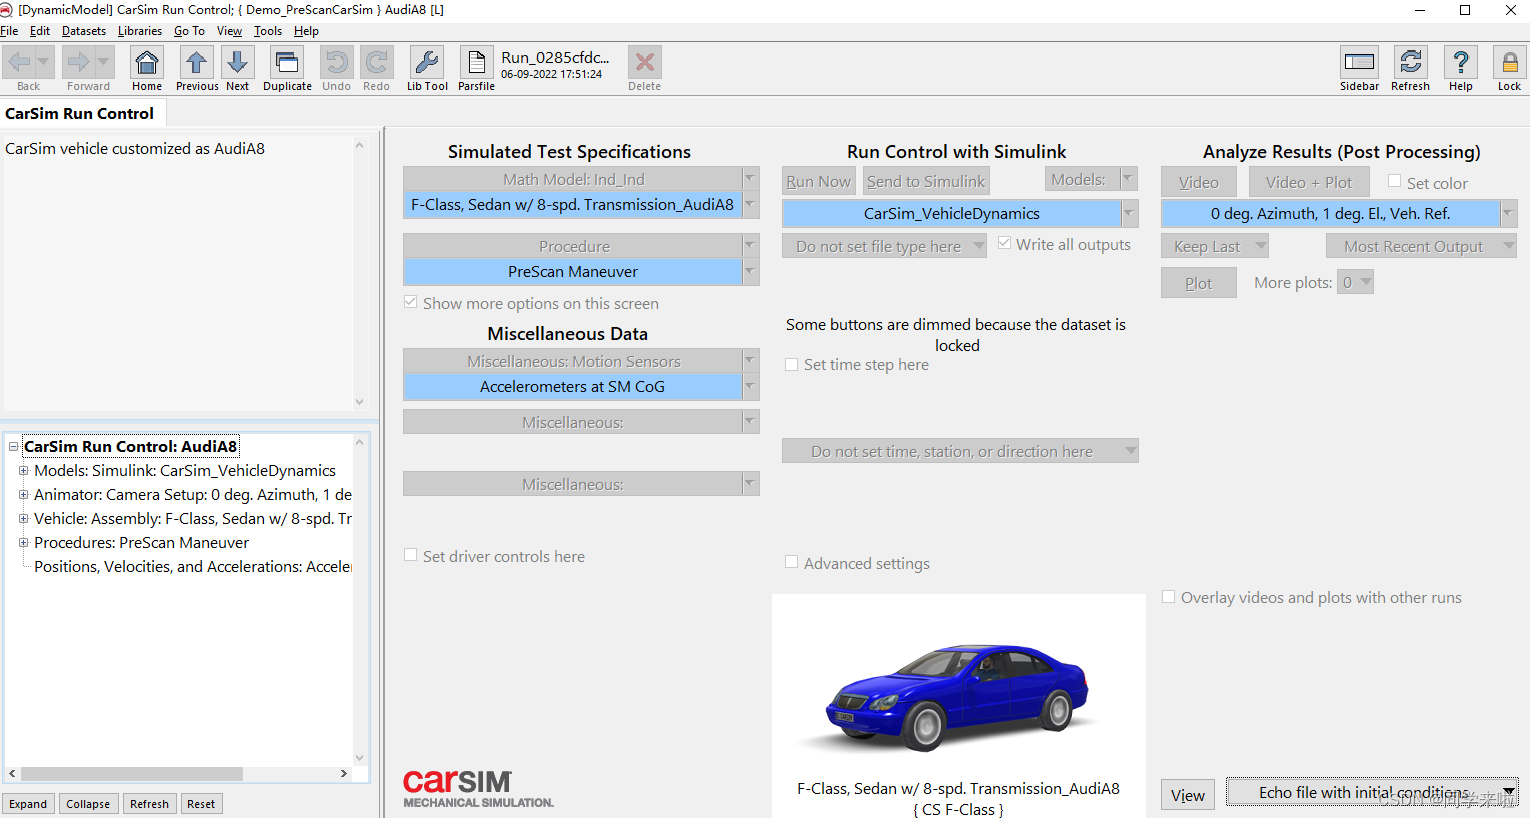Click the Undo icon
The height and width of the screenshot is (818, 1530).
337,63
